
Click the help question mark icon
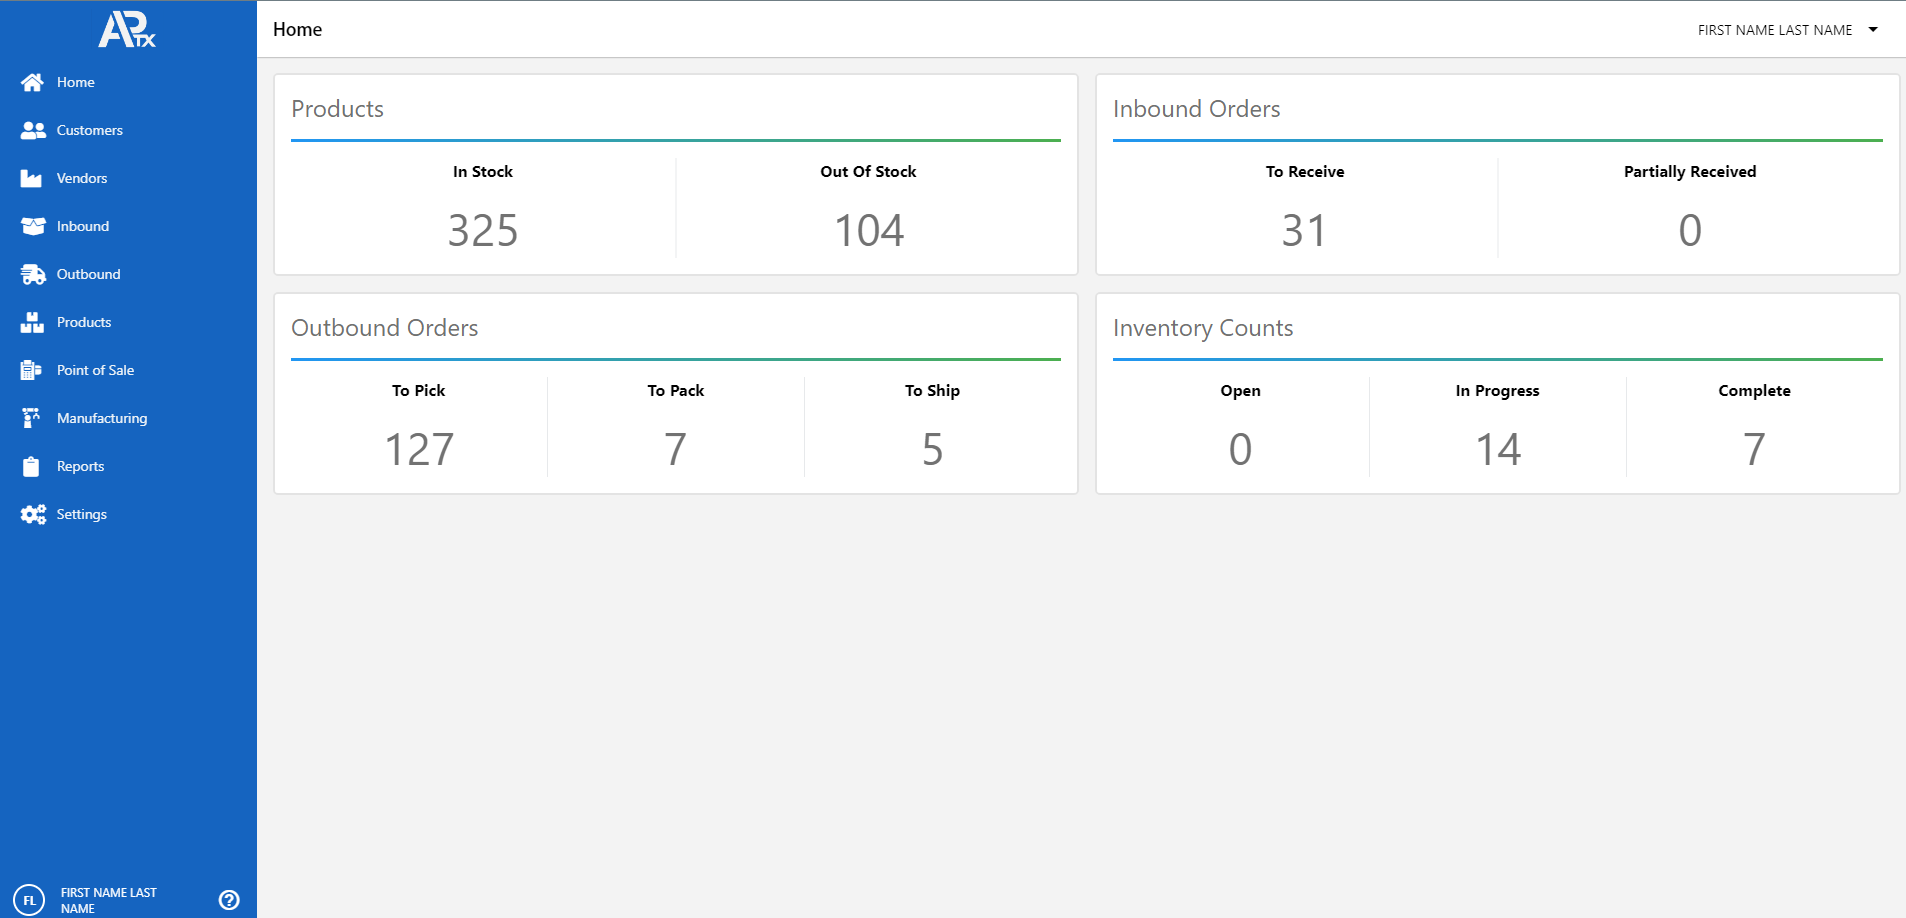tap(229, 900)
